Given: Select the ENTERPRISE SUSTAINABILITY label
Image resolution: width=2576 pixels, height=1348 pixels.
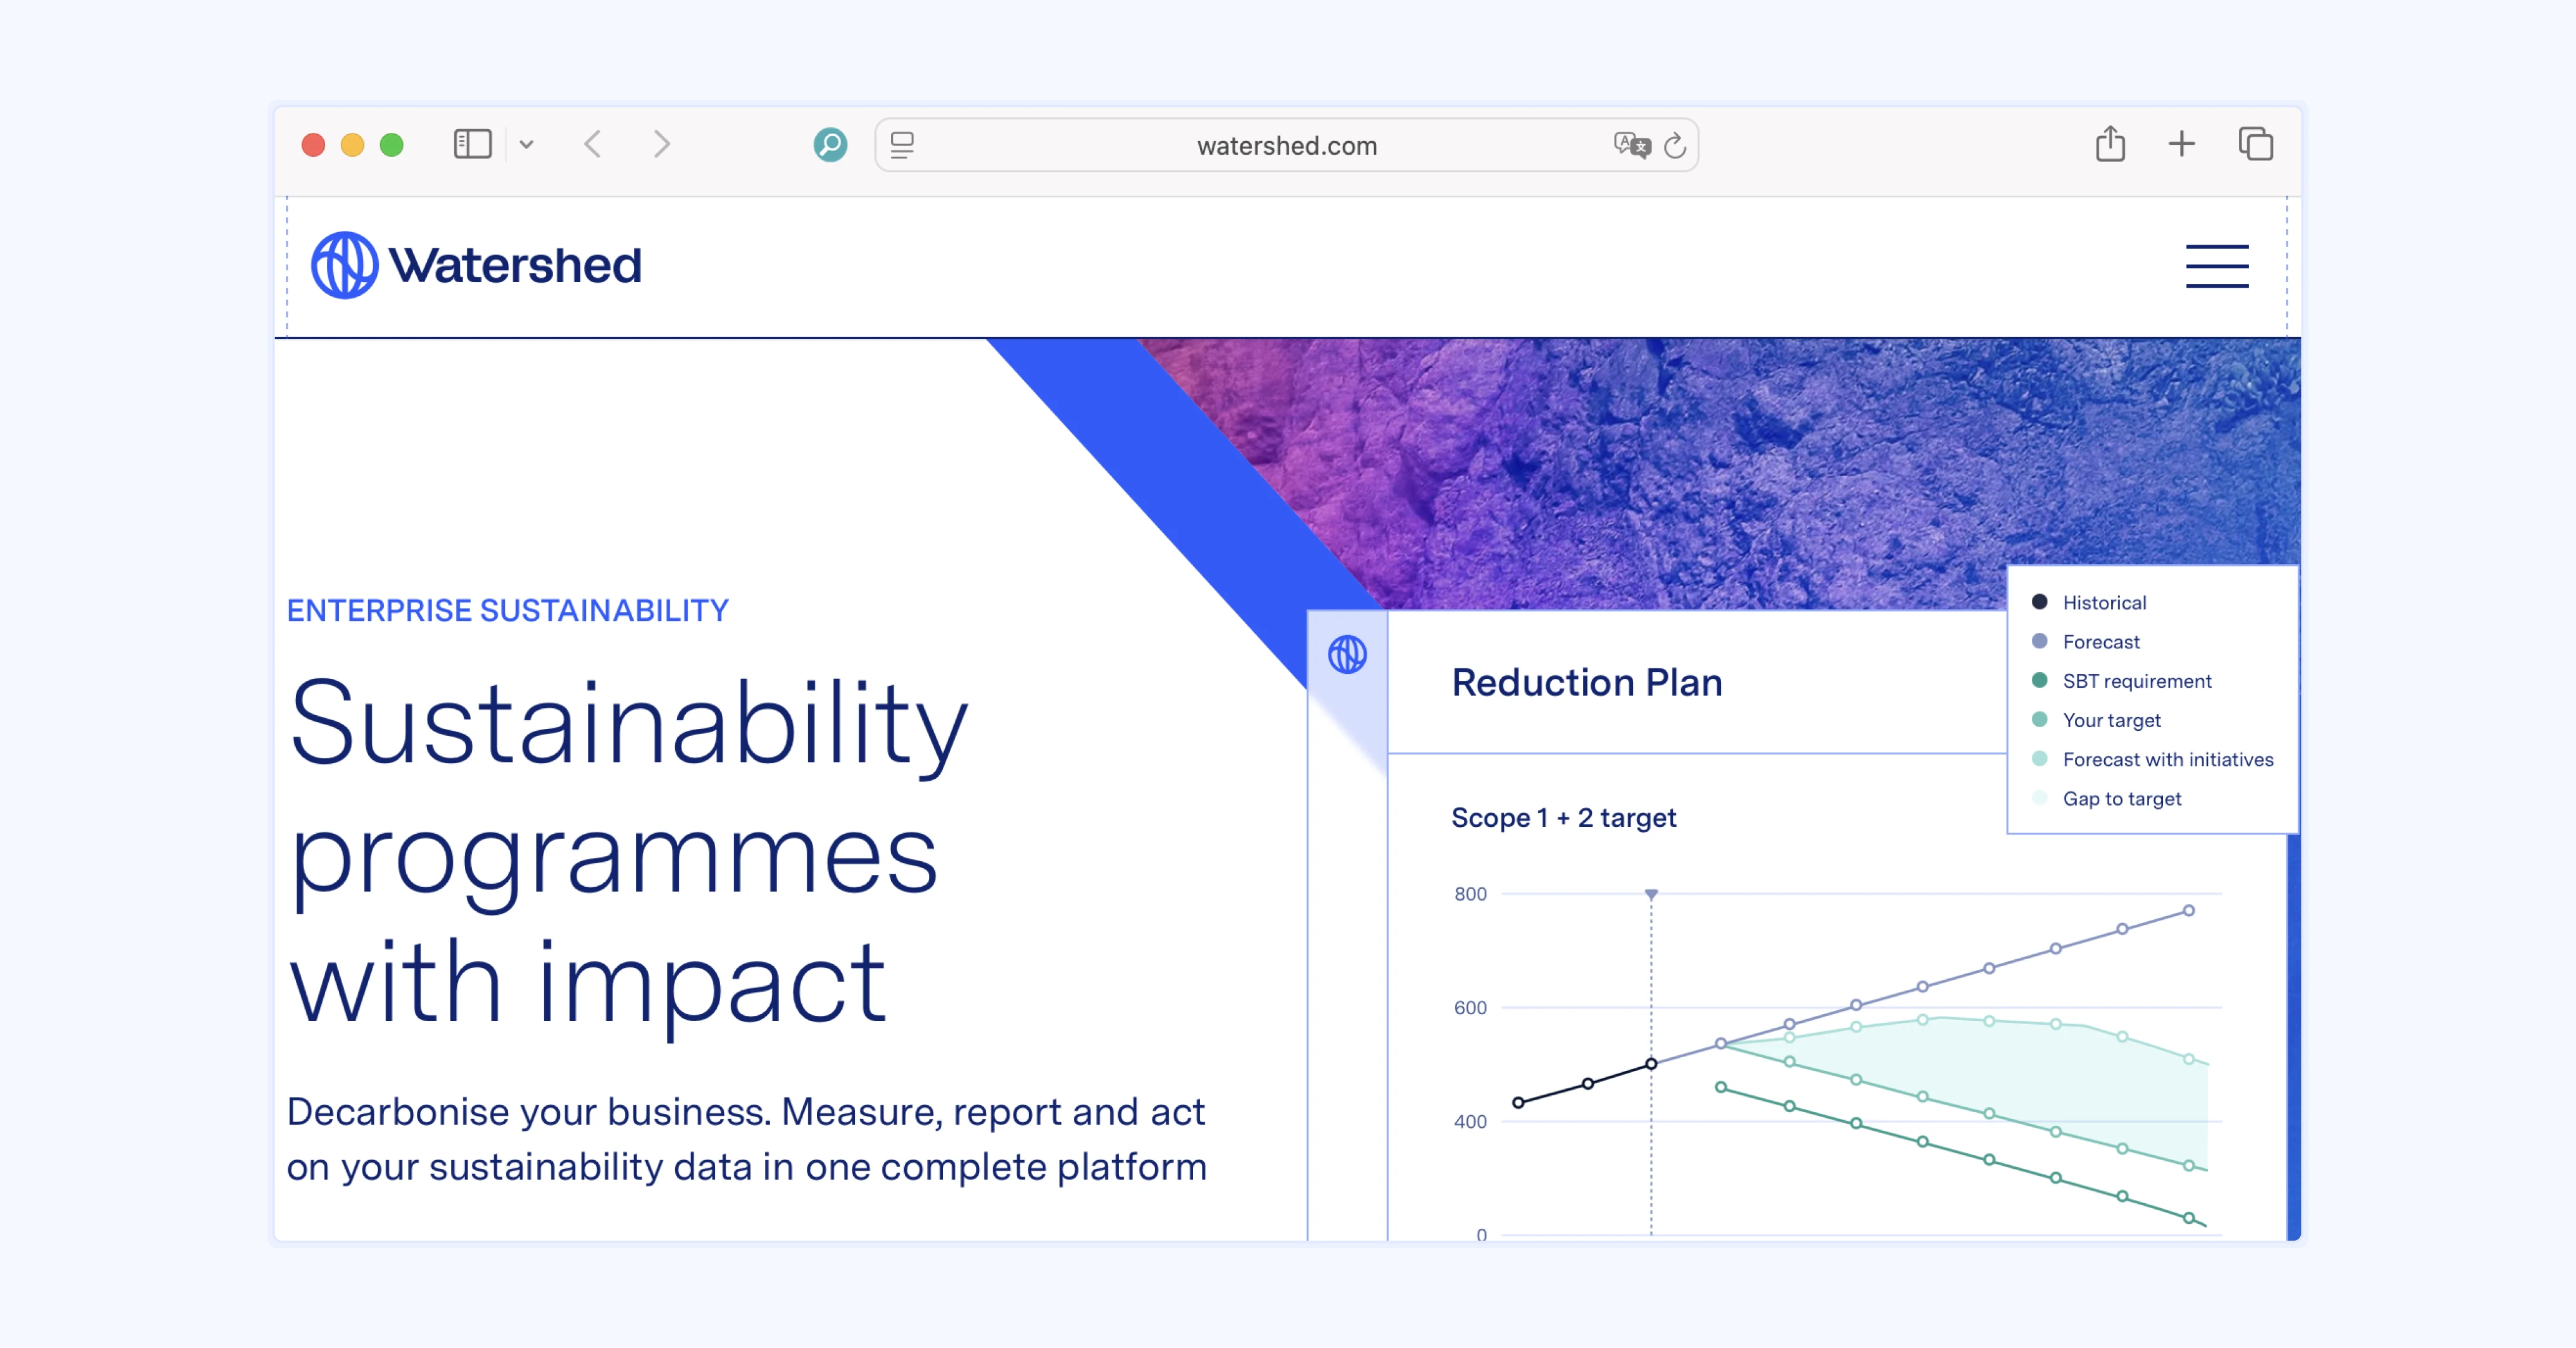Looking at the screenshot, I should 508,610.
